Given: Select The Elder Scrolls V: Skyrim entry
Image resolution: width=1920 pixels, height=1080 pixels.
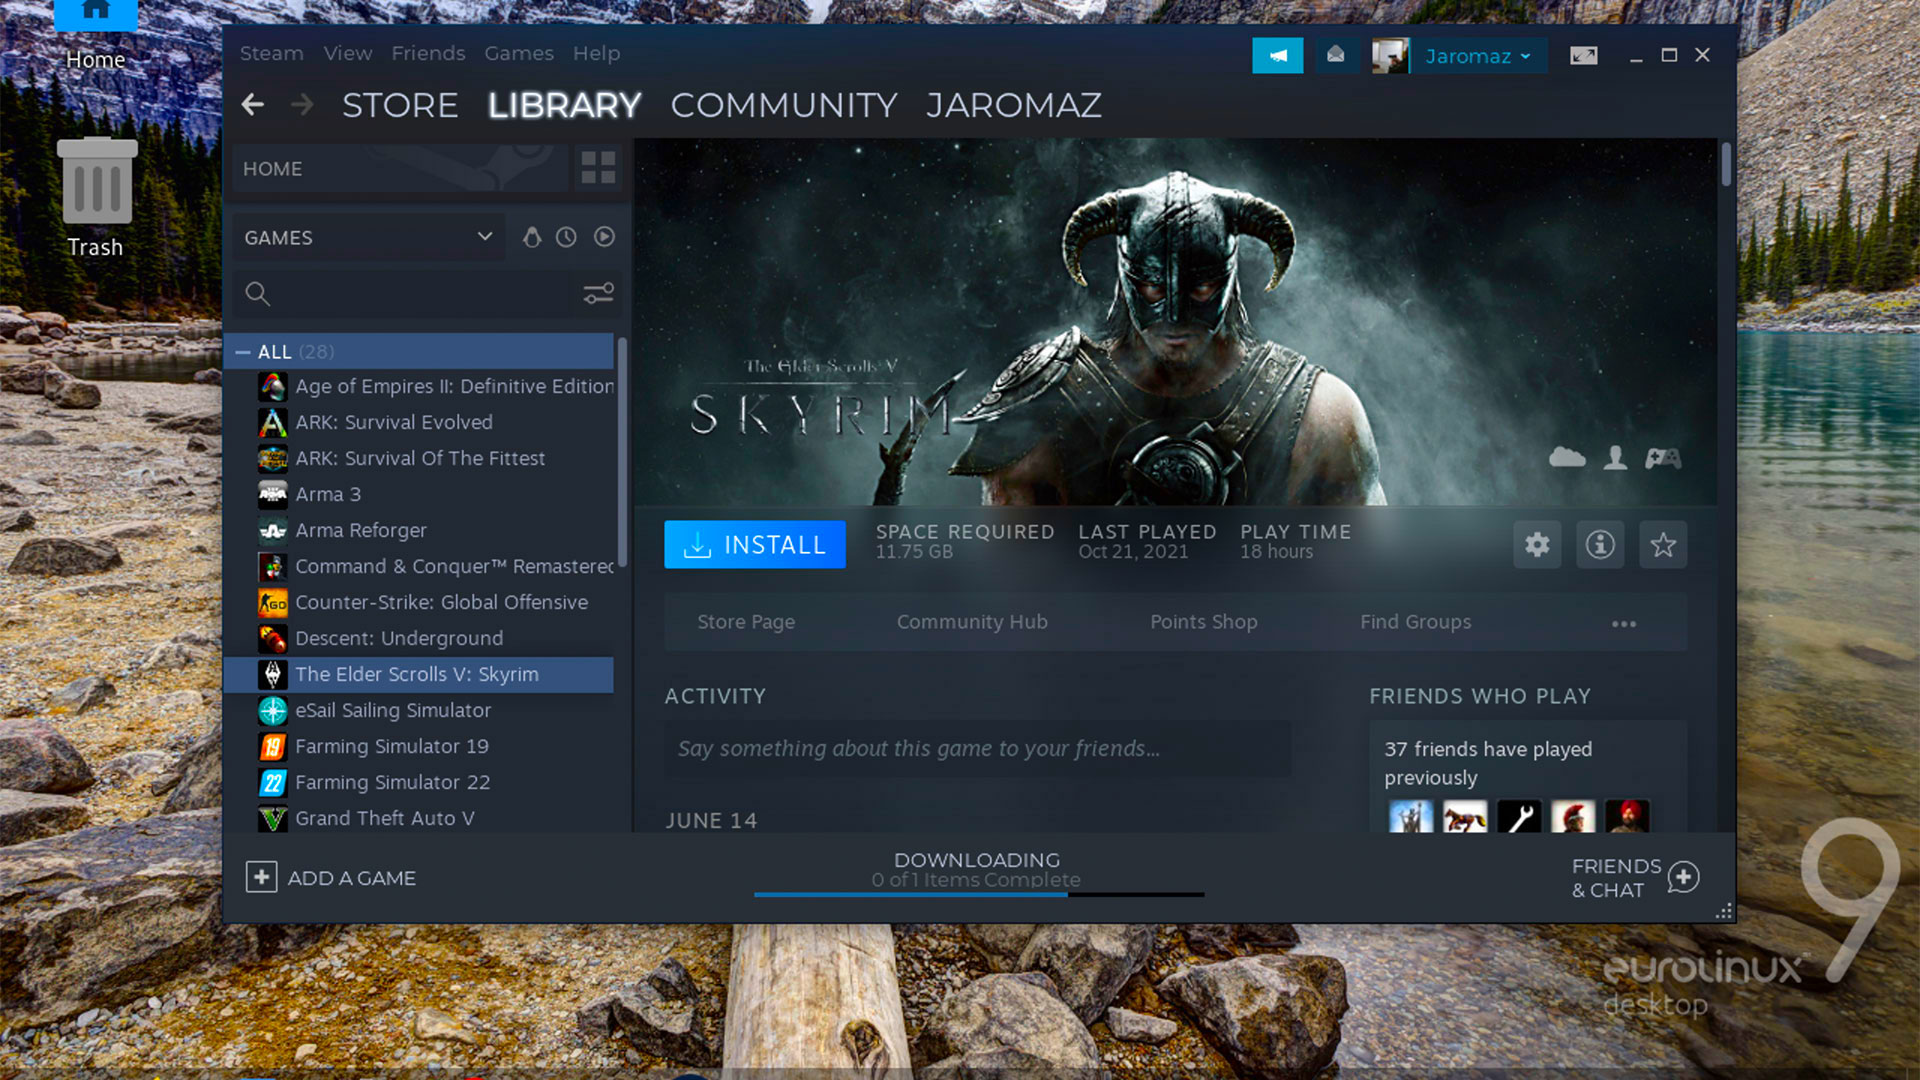Looking at the screenshot, I should point(419,674).
